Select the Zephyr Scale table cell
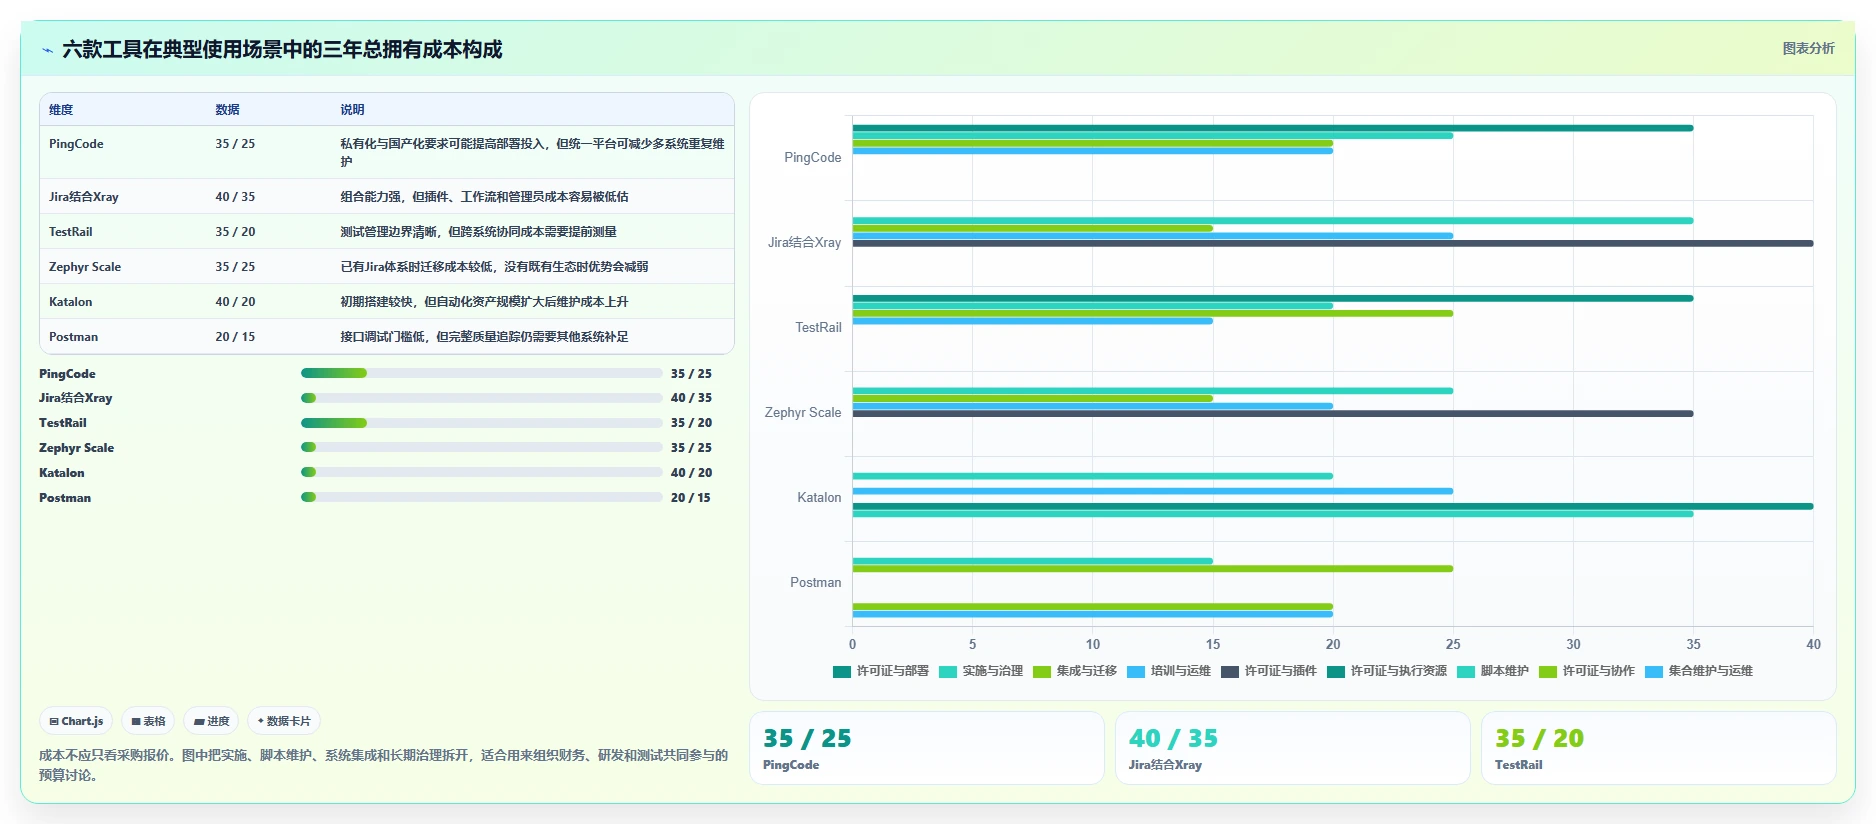Screen dimensions: 1876x824 tap(85, 267)
